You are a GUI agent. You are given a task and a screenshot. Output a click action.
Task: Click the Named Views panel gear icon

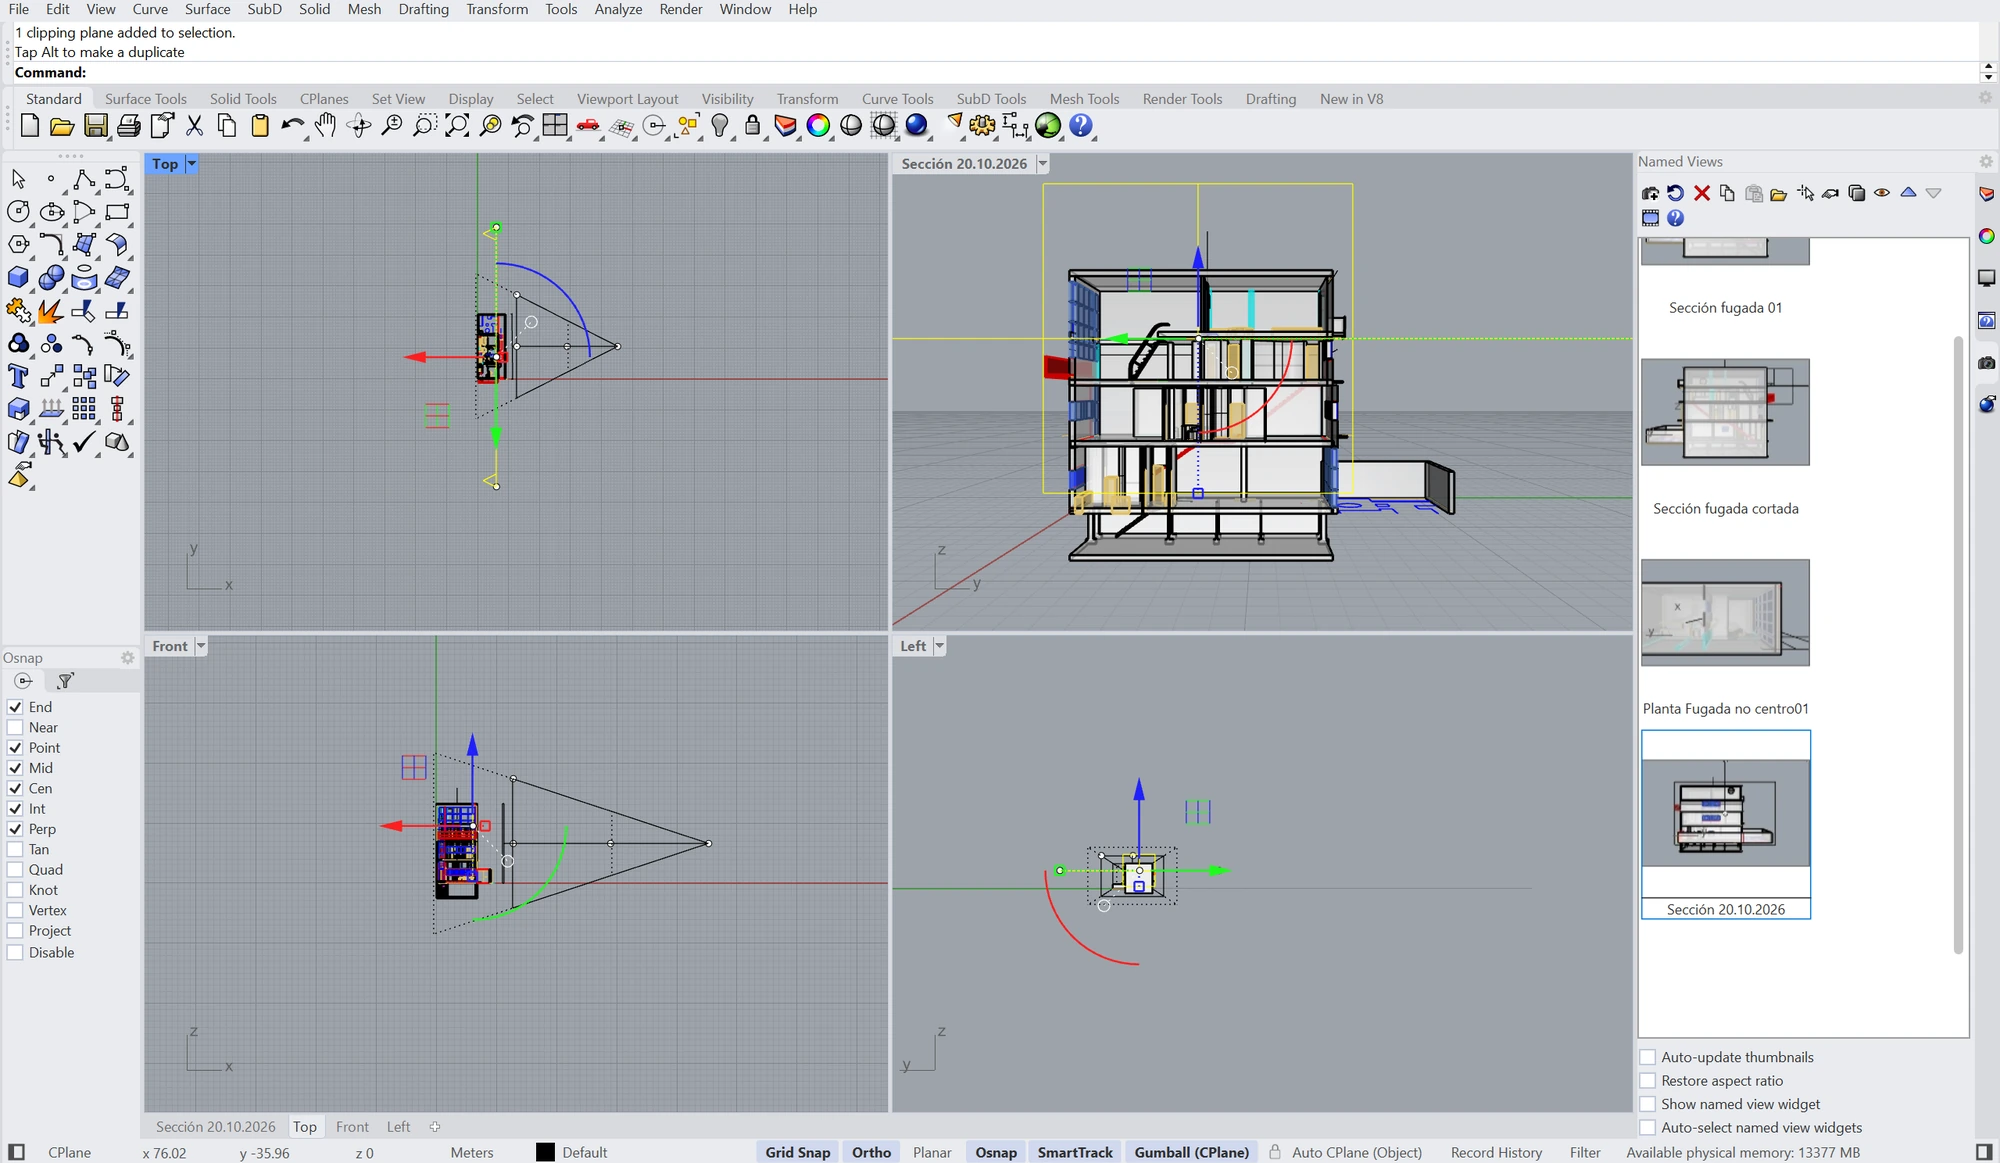[1986, 161]
